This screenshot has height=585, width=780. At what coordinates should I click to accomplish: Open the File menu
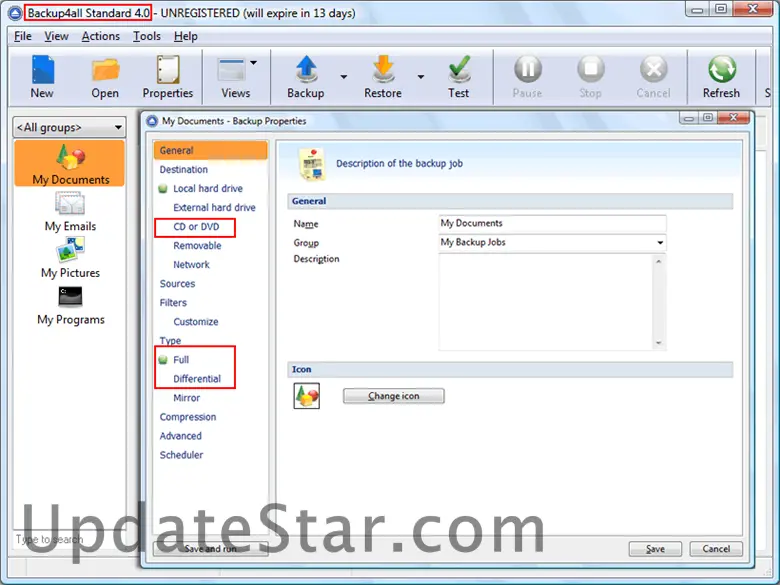click(x=22, y=36)
